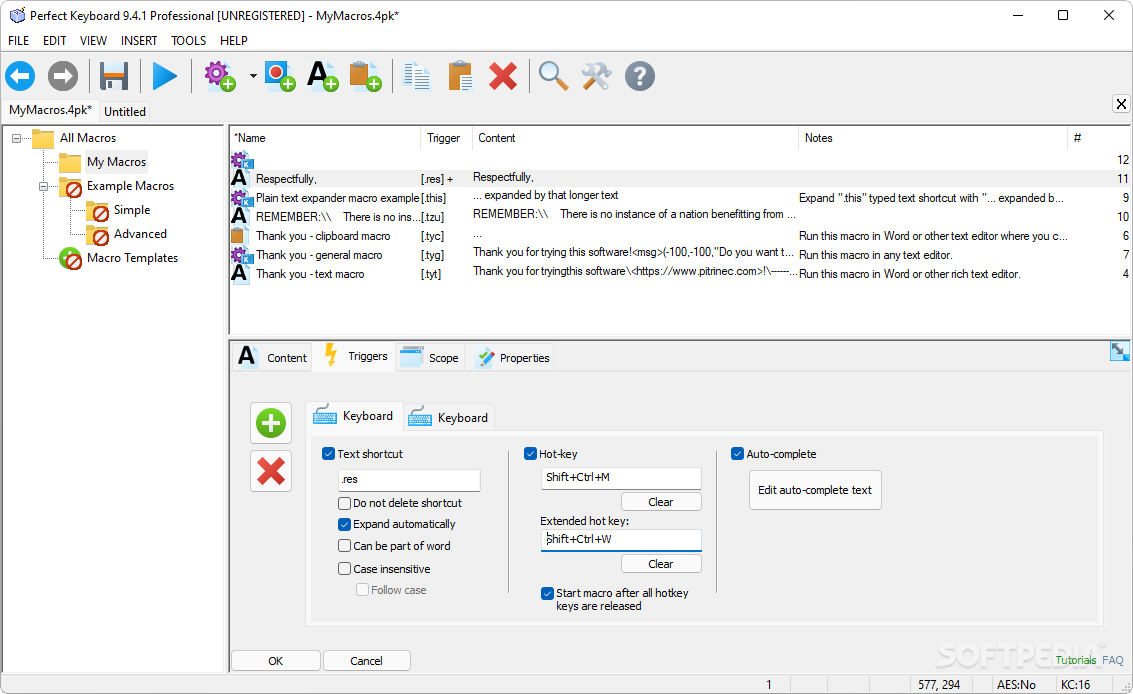Click the Macro Templates icon in the tree
This screenshot has height=694, width=1133.
[x=70, y=258]
